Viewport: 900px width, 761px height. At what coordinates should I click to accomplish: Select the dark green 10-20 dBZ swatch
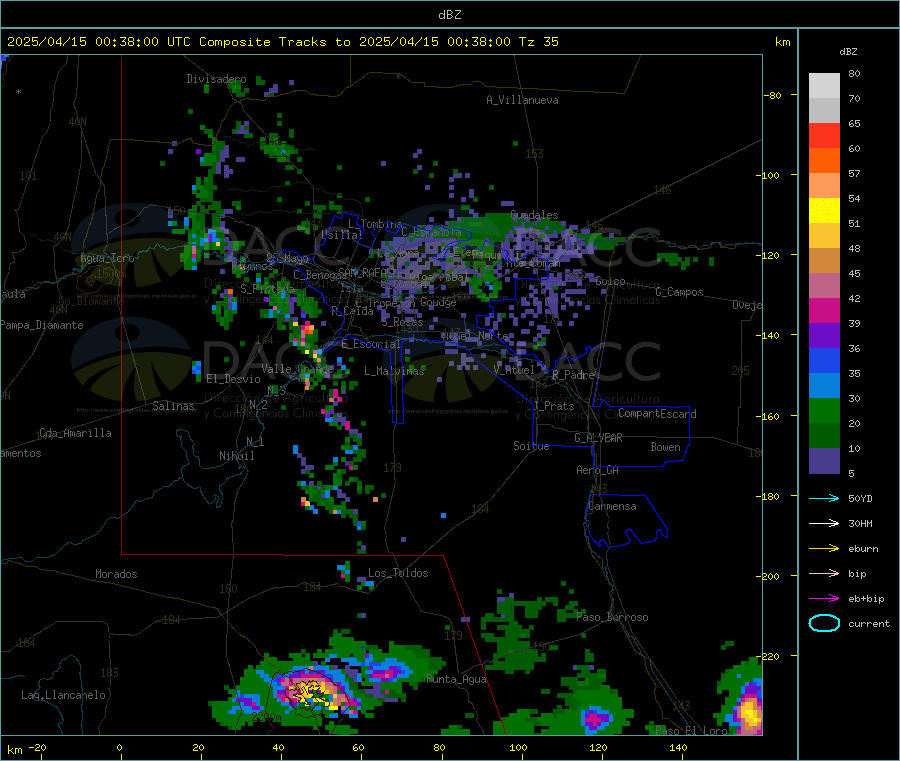(x=824, y=436)
